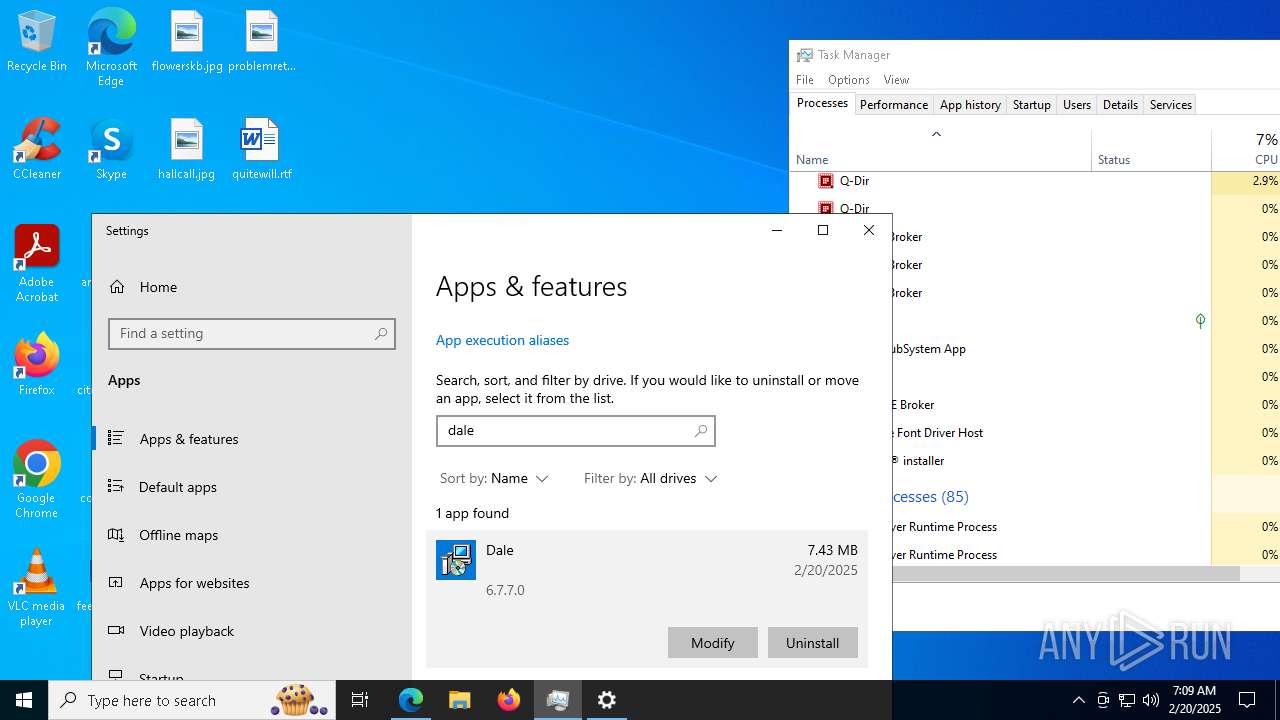Click magnifier icon in app search box
This screenshot has height=720, width=1280.
[x=701, y=431]
